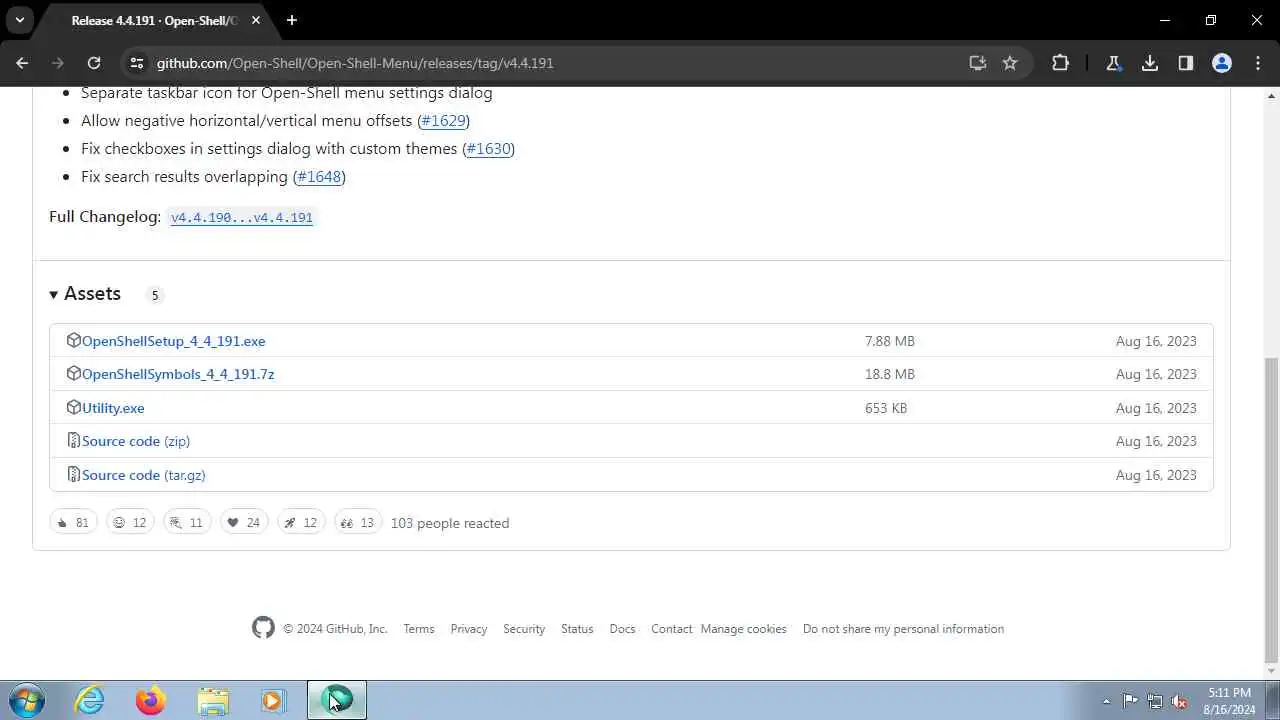Open site information icon in address bar
This screenshot has width=1280, height=720.
[x=137, y=63]
